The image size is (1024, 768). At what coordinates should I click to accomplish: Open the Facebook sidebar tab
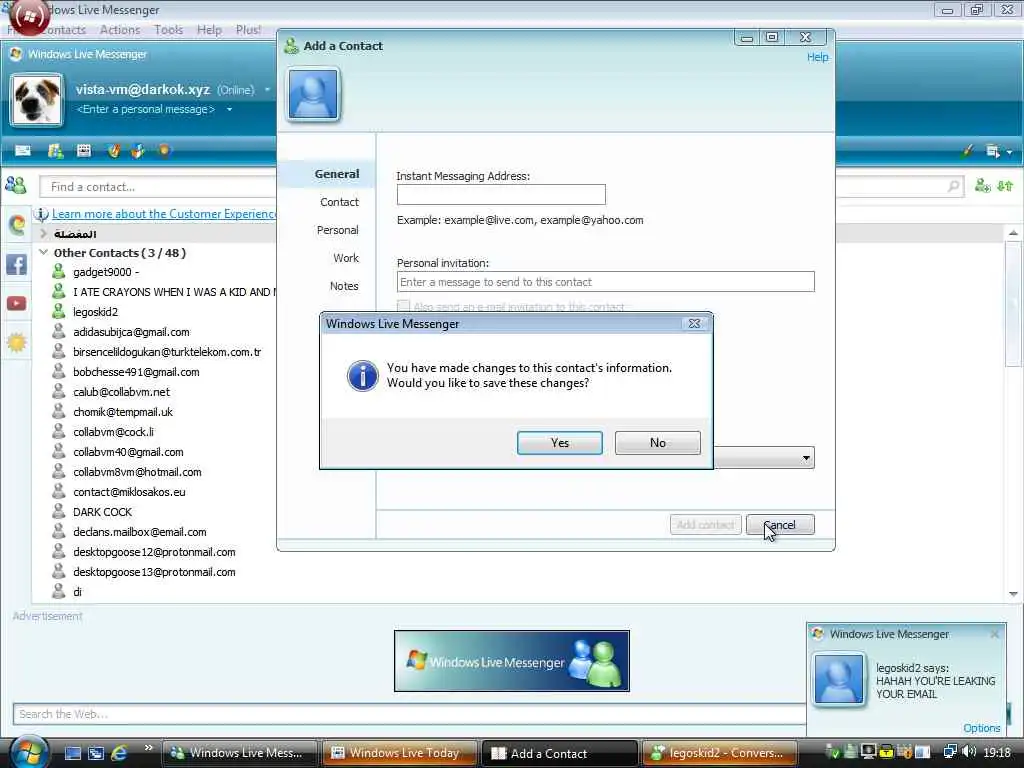click(16, 264)
